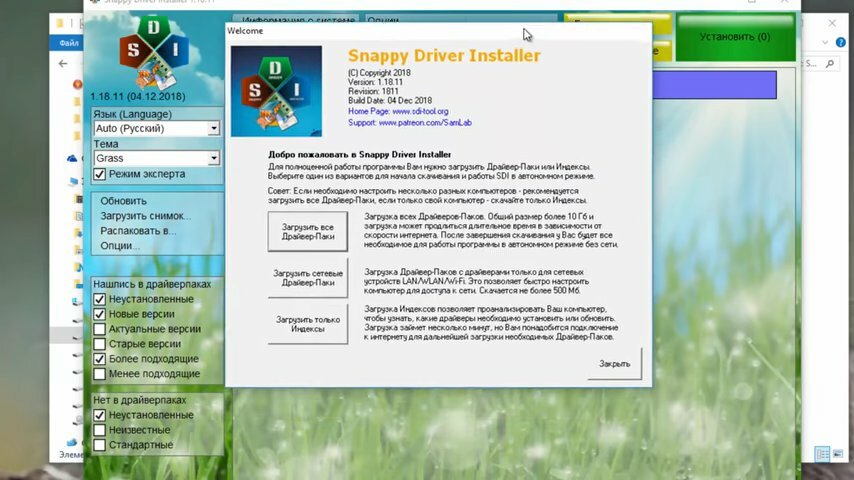Click version text 1.18.11 (04.12.2018)
Viewport: 854px width, 480px height.
tap(138, 96)
